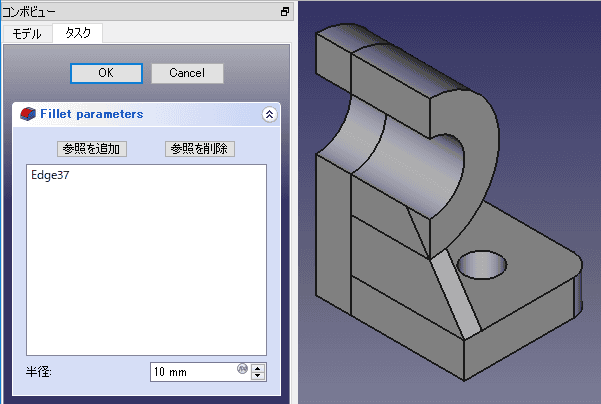Open expression editor icon in radius field
The width and height of the screenshot is (601, 404).
click(x=242, y=369)
